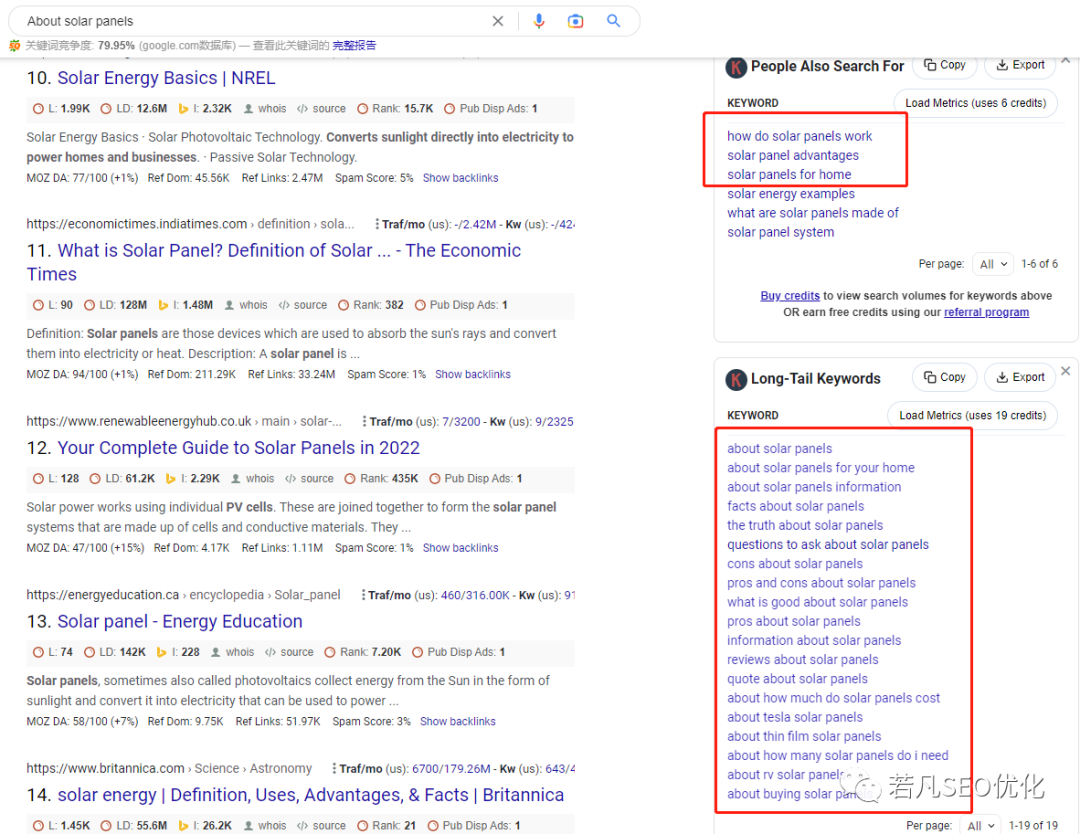This screenshot has width=1080, height=834.
Task: Select keyword 'solar panel system'
Action: click(x=780, y=233)
